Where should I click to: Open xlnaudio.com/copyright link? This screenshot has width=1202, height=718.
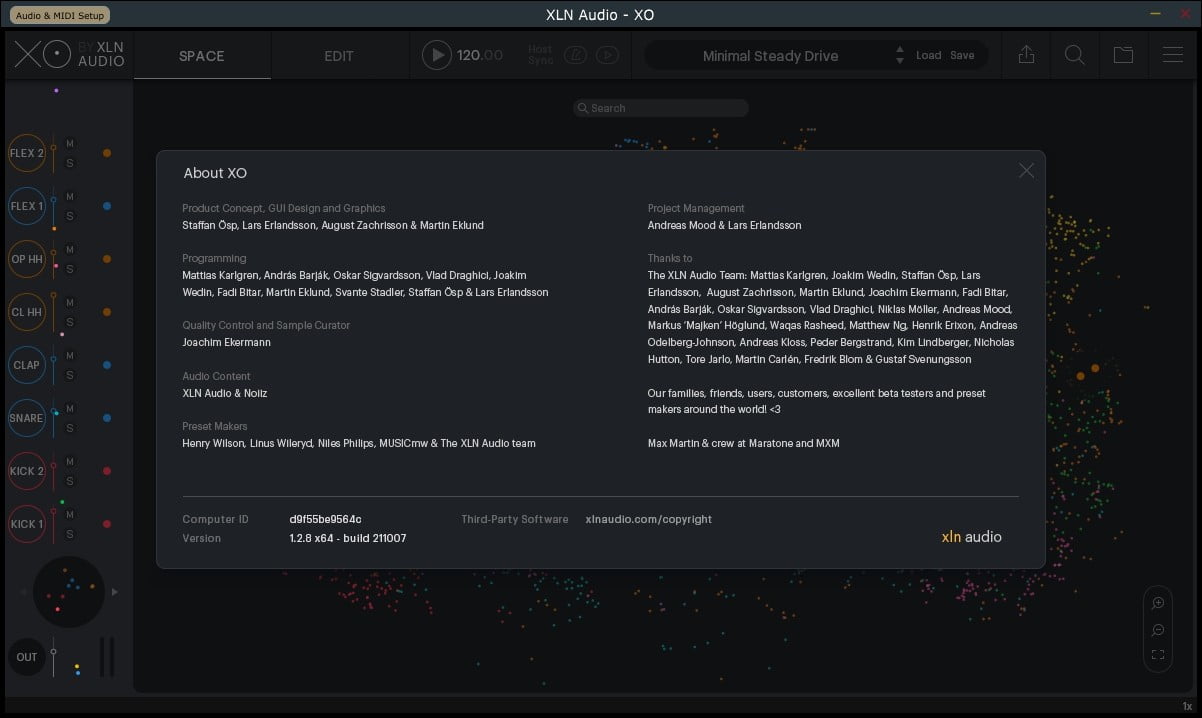tap(649, 519)
